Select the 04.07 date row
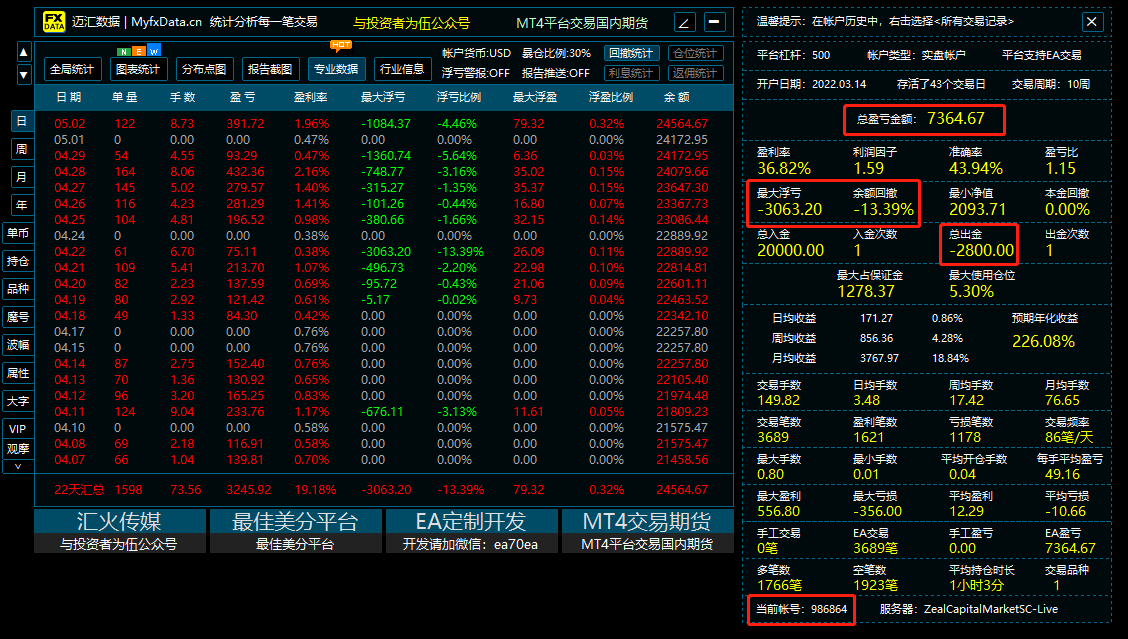Viewport: 1128px width, 639px height. (383, 460)
